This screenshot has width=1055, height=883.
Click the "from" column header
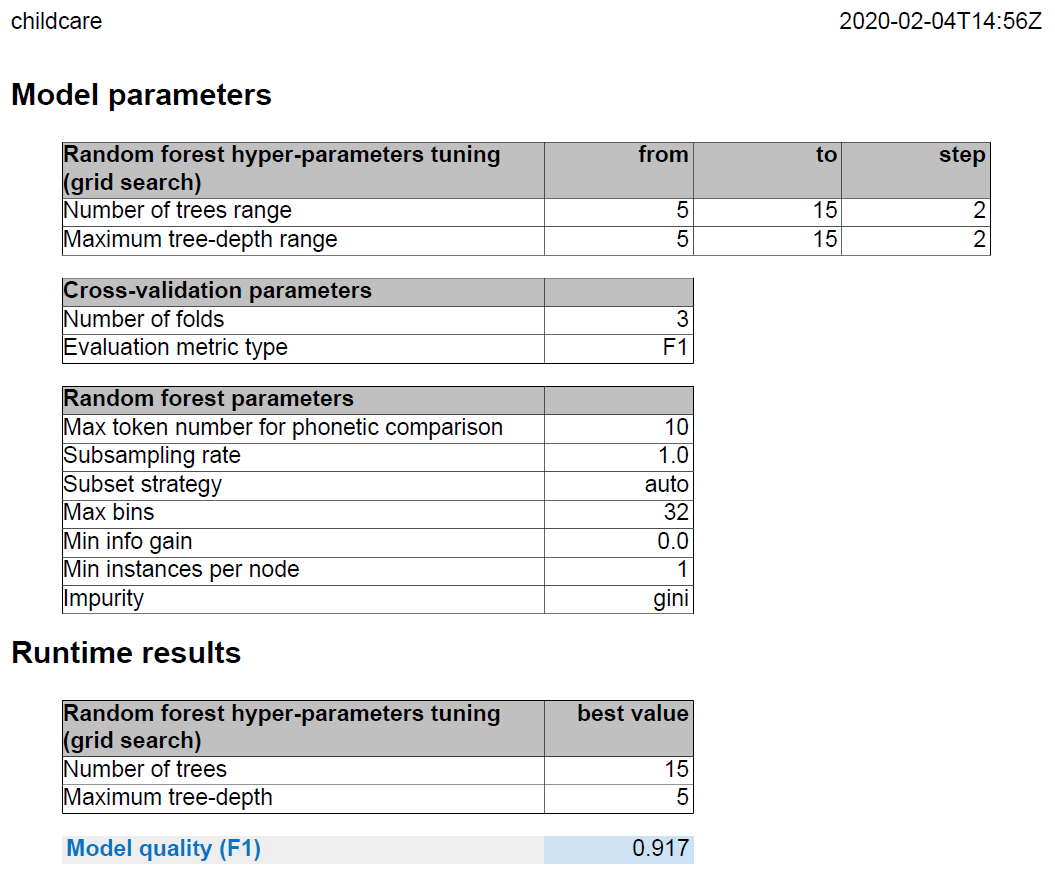(663, 155)
